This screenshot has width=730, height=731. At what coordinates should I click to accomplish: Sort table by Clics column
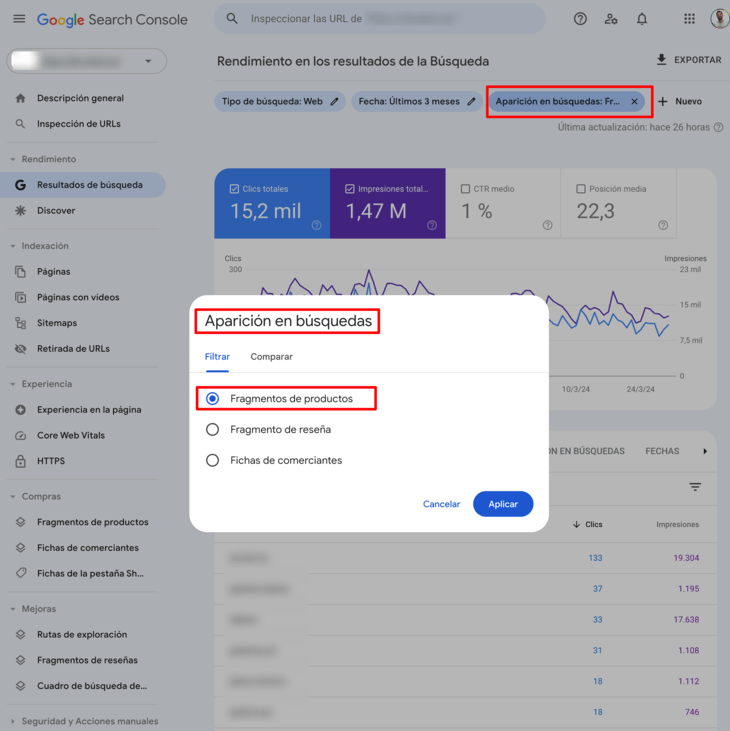pos(587,524)
